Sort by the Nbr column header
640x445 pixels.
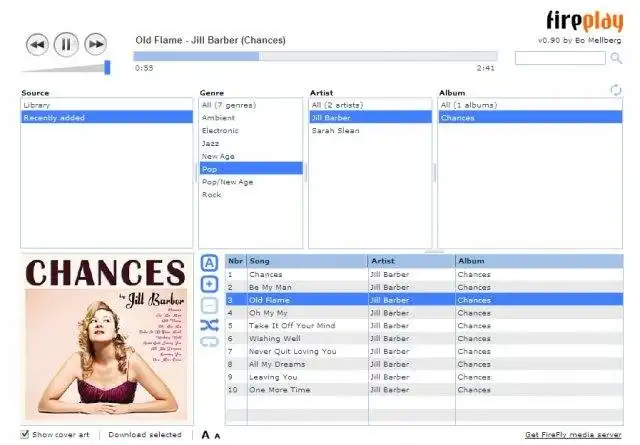click(x=236, y=261)
